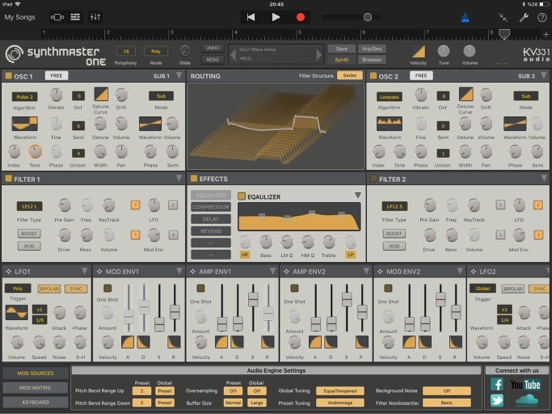Viewport: 552px width, 414px height.
Task: Switch to the Synth tab
Action: 341,59
